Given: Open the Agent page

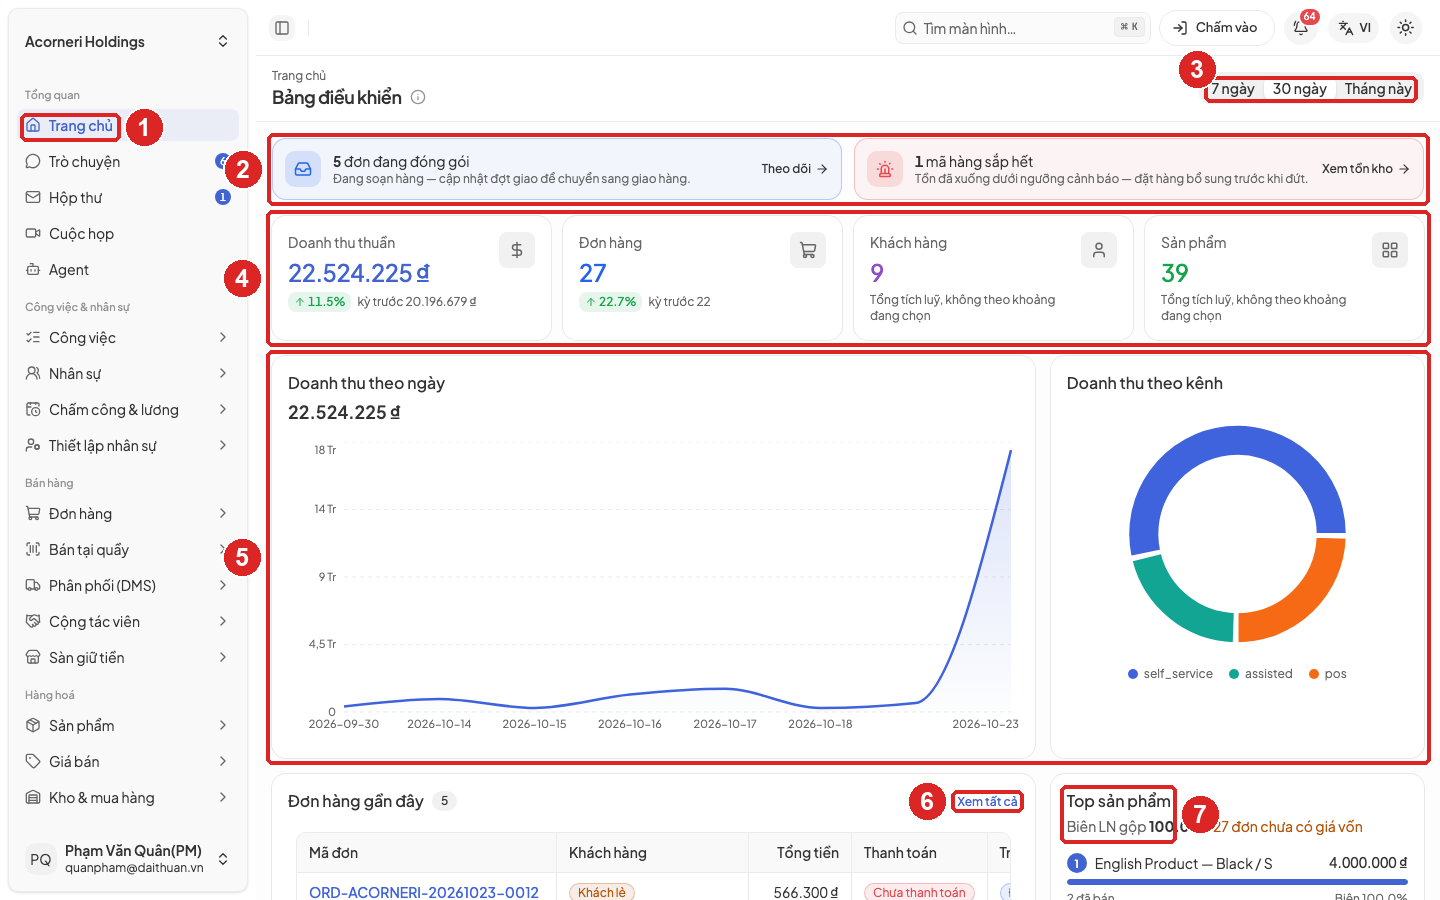Looking at the screenshot, I should coord(128,269).
